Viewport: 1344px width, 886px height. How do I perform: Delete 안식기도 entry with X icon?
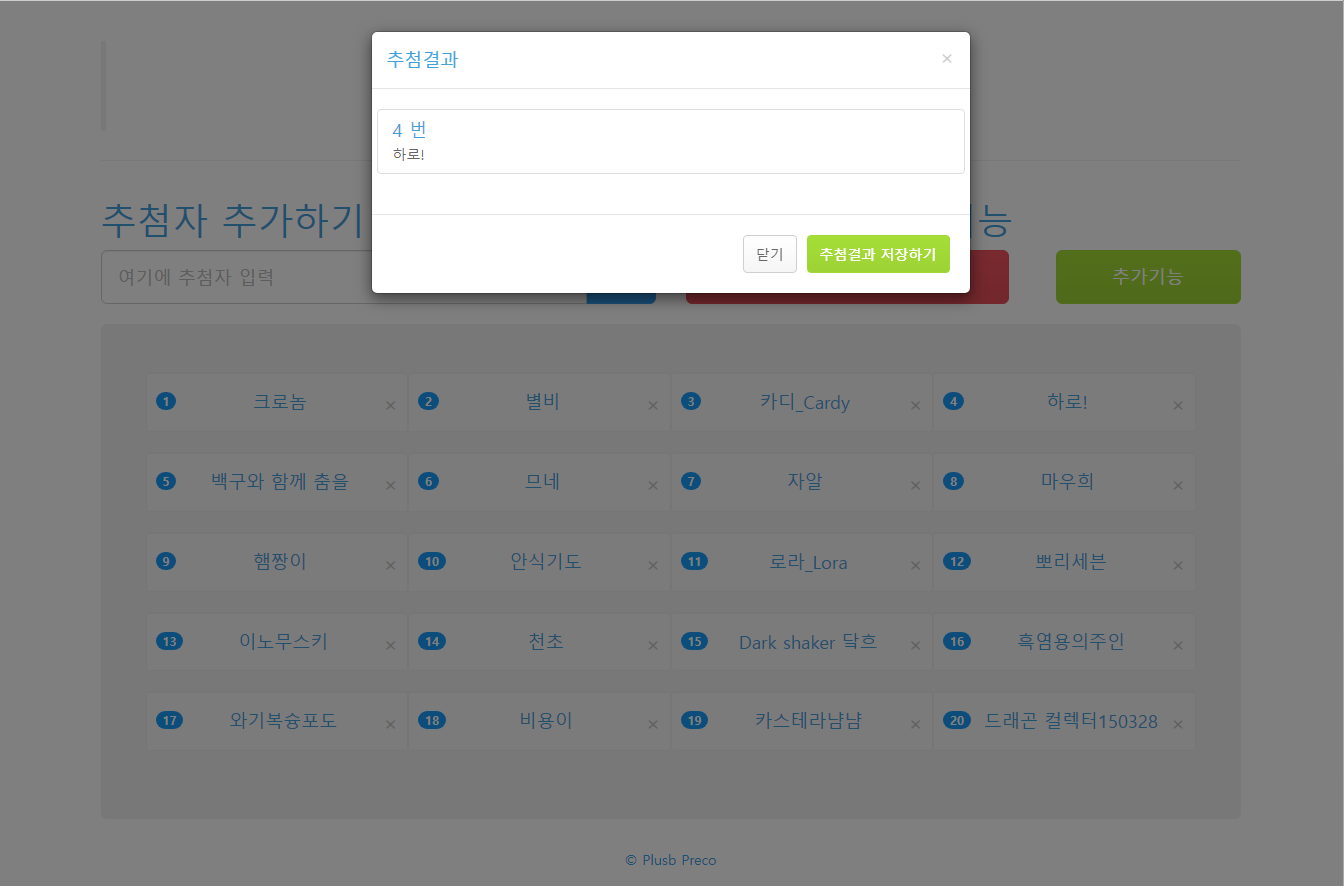point(653,565)
